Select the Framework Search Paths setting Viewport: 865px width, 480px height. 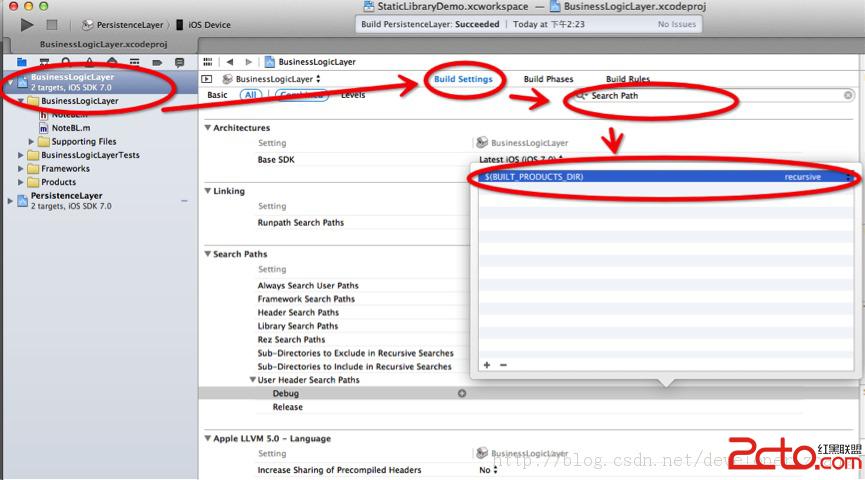pos(306,299)
